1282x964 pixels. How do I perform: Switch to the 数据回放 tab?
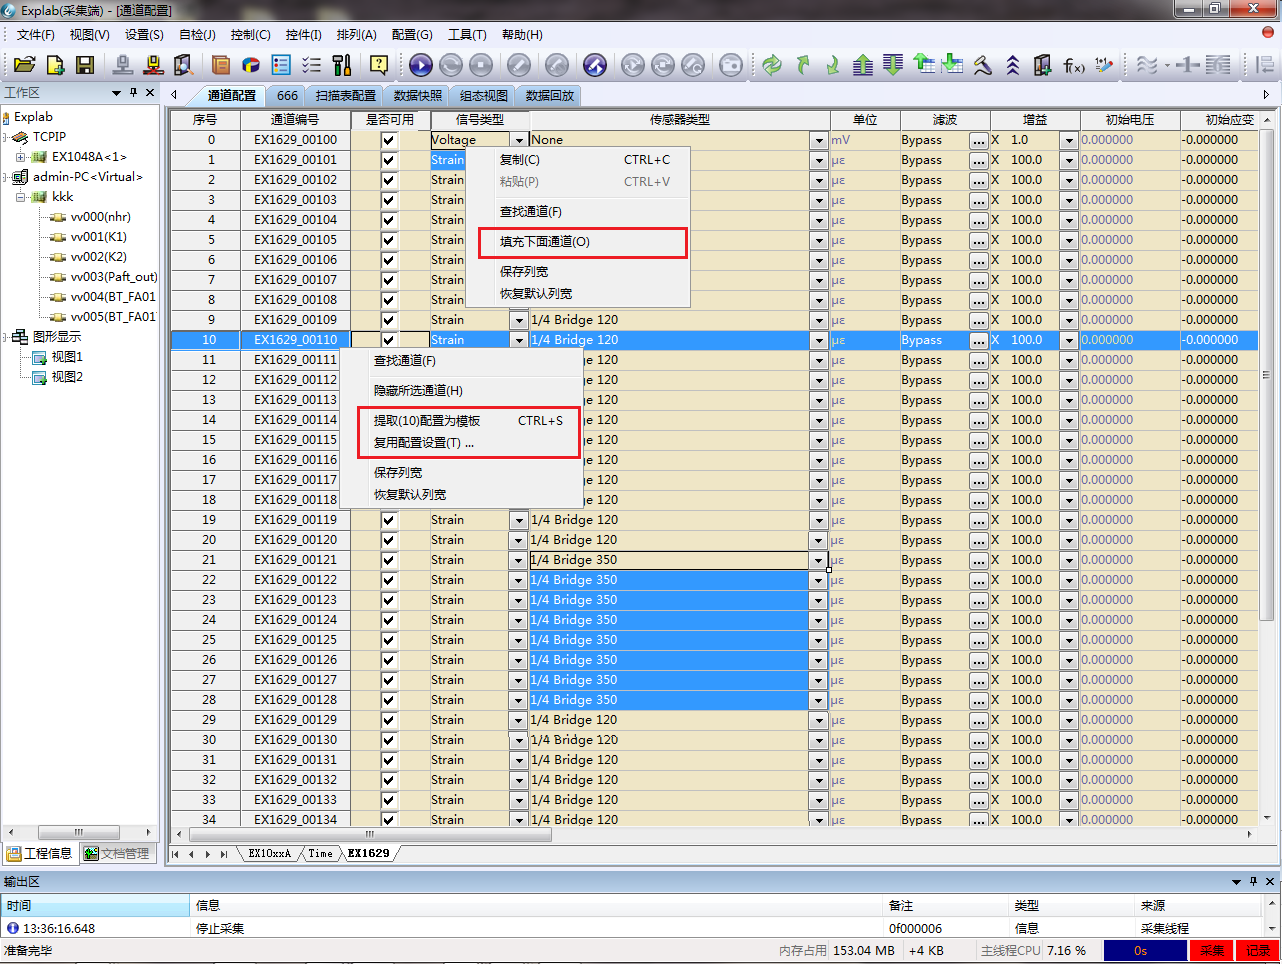[x=549, y=96]
